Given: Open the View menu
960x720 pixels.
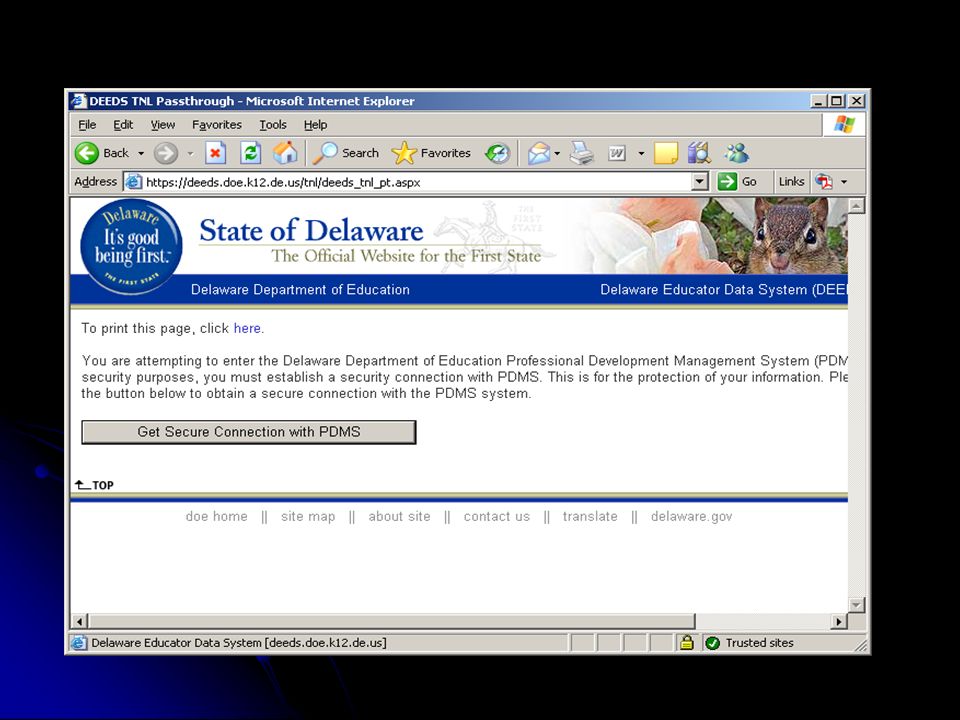Looking at the screenshot, I should click(163, 125).
